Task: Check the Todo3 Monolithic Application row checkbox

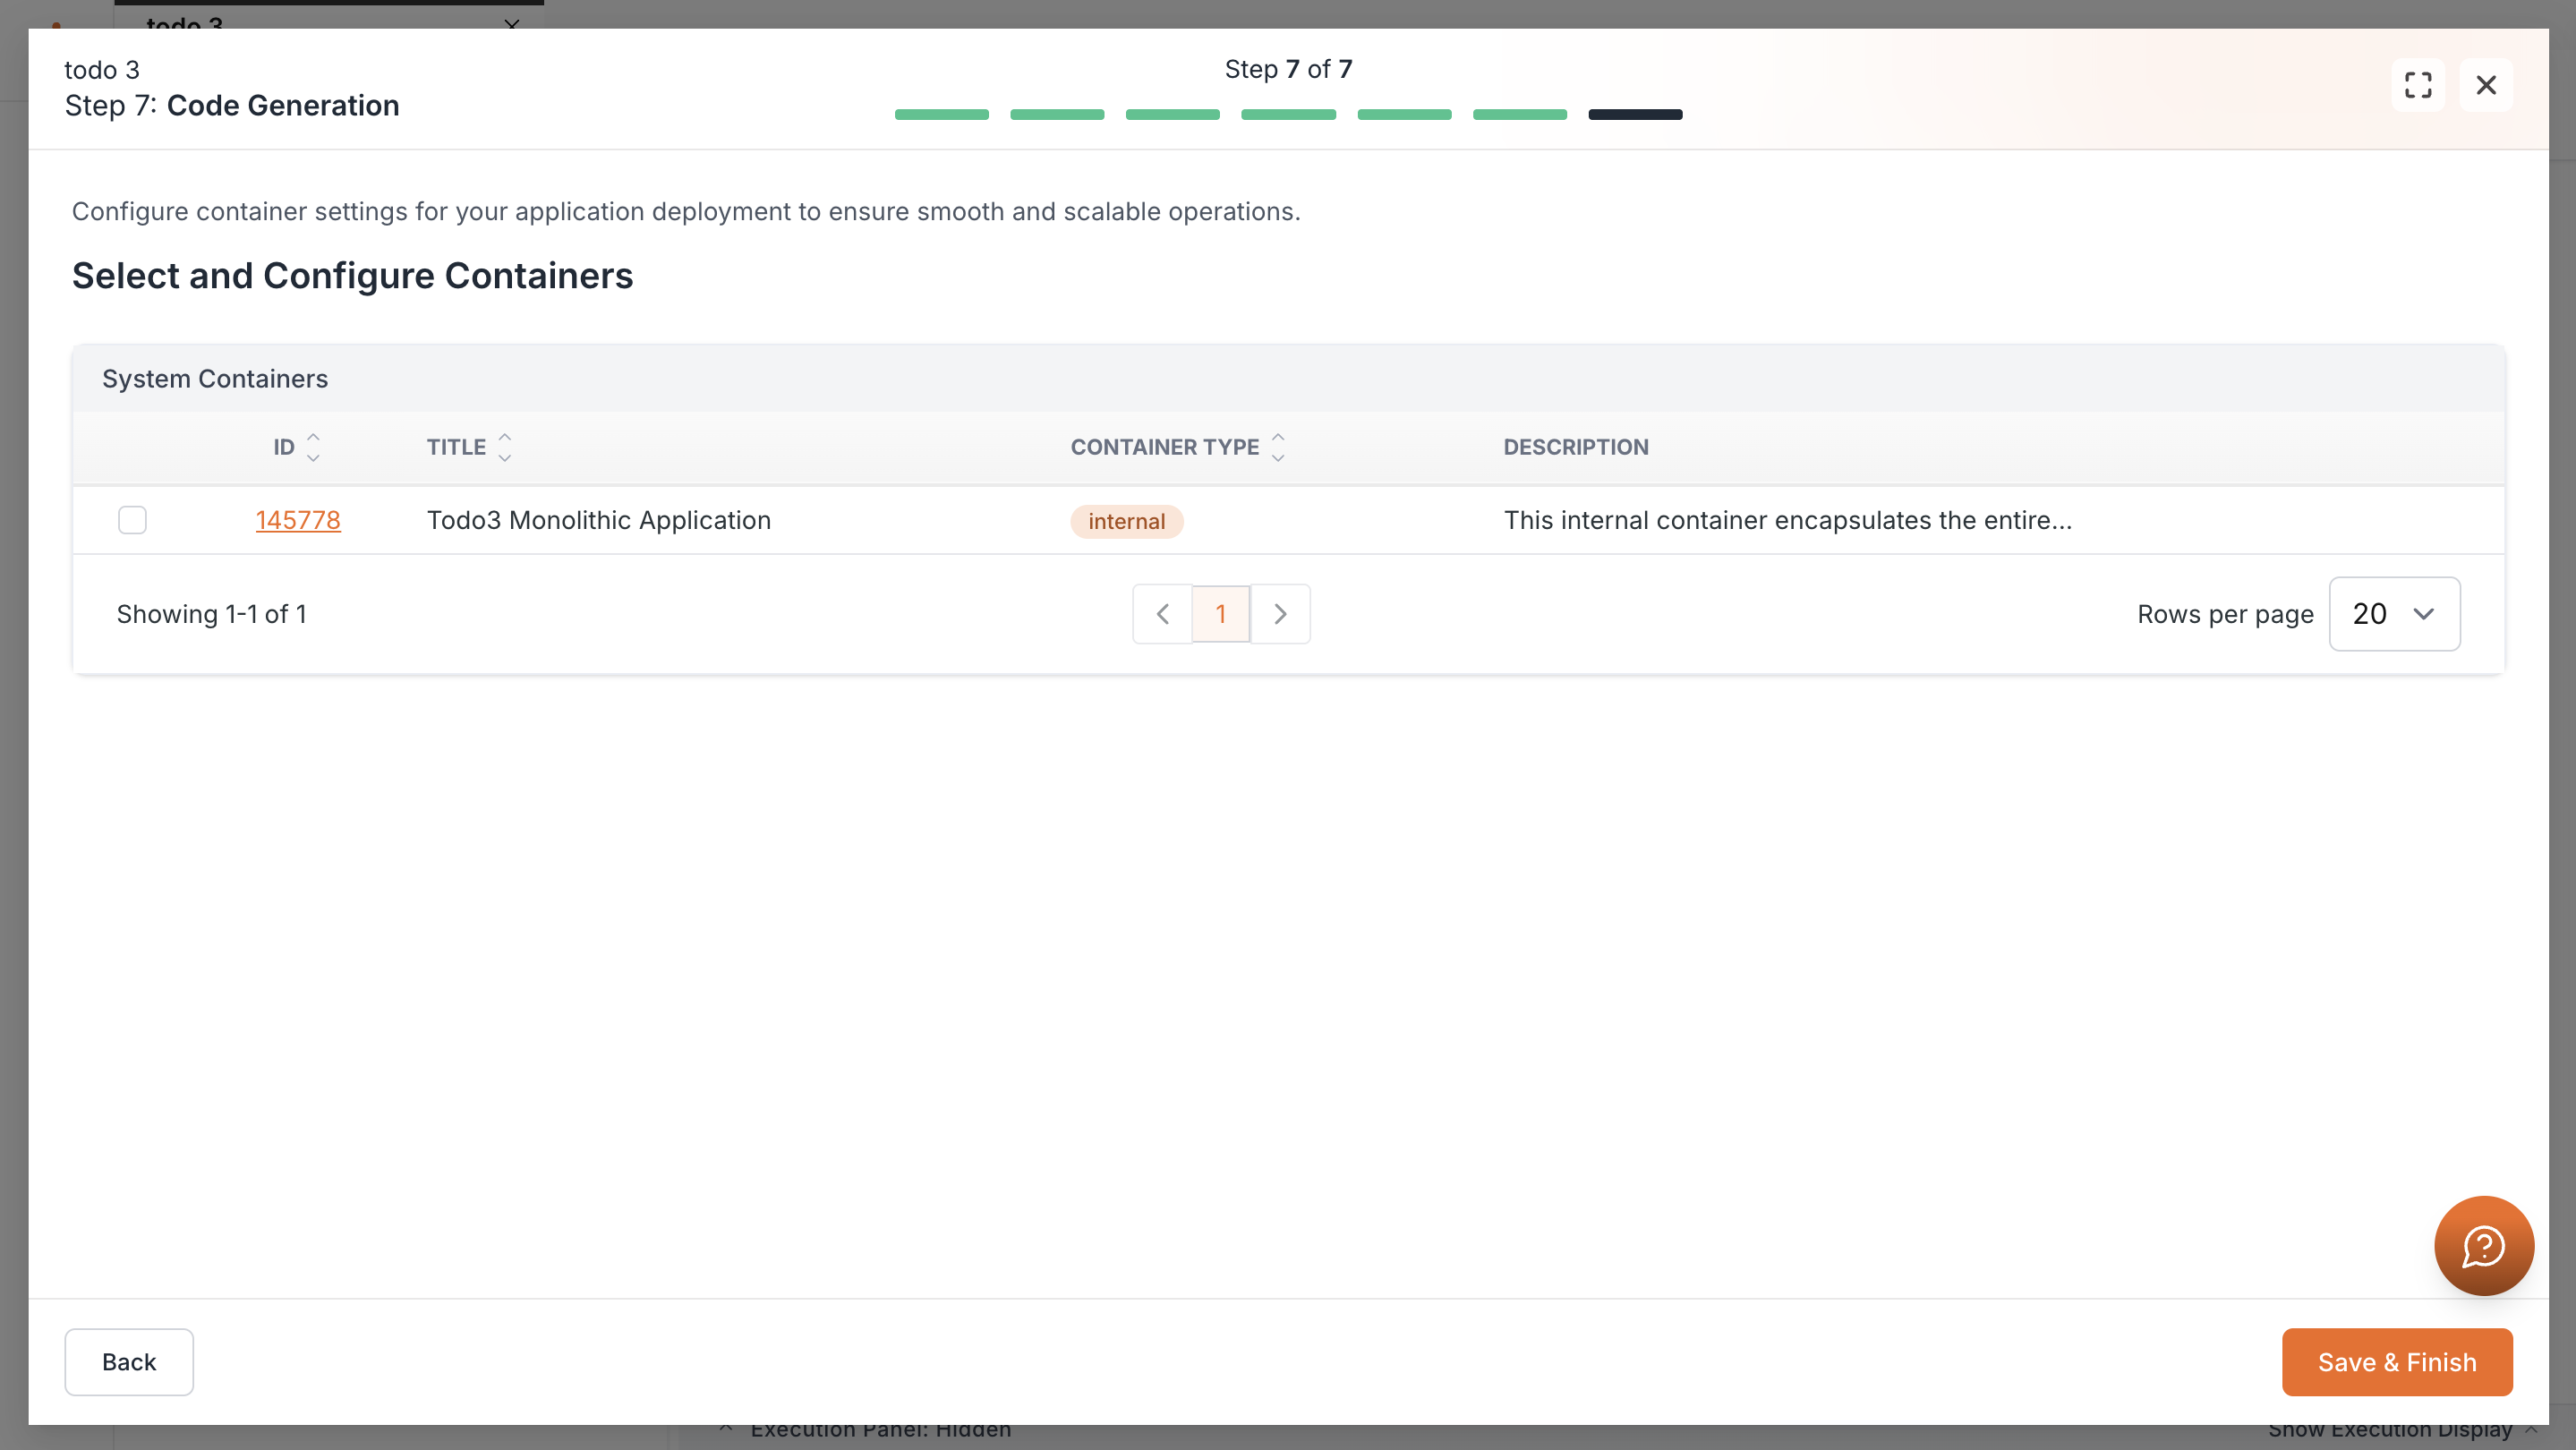Action: [132, 520]
